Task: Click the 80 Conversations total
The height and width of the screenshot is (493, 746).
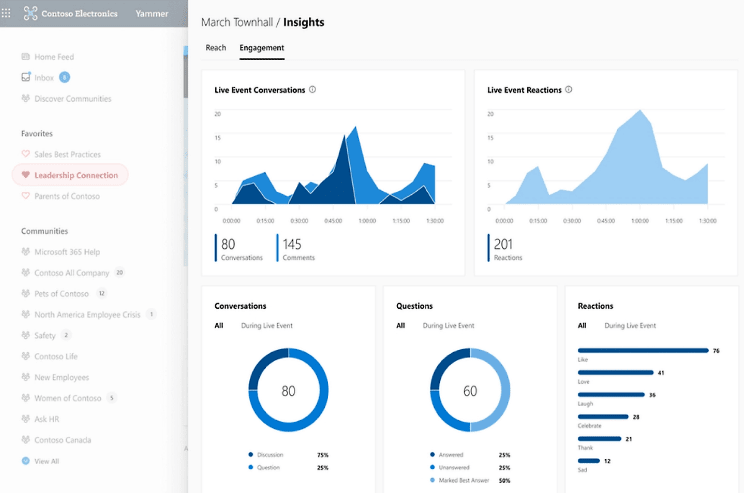Action: (239, 248)
